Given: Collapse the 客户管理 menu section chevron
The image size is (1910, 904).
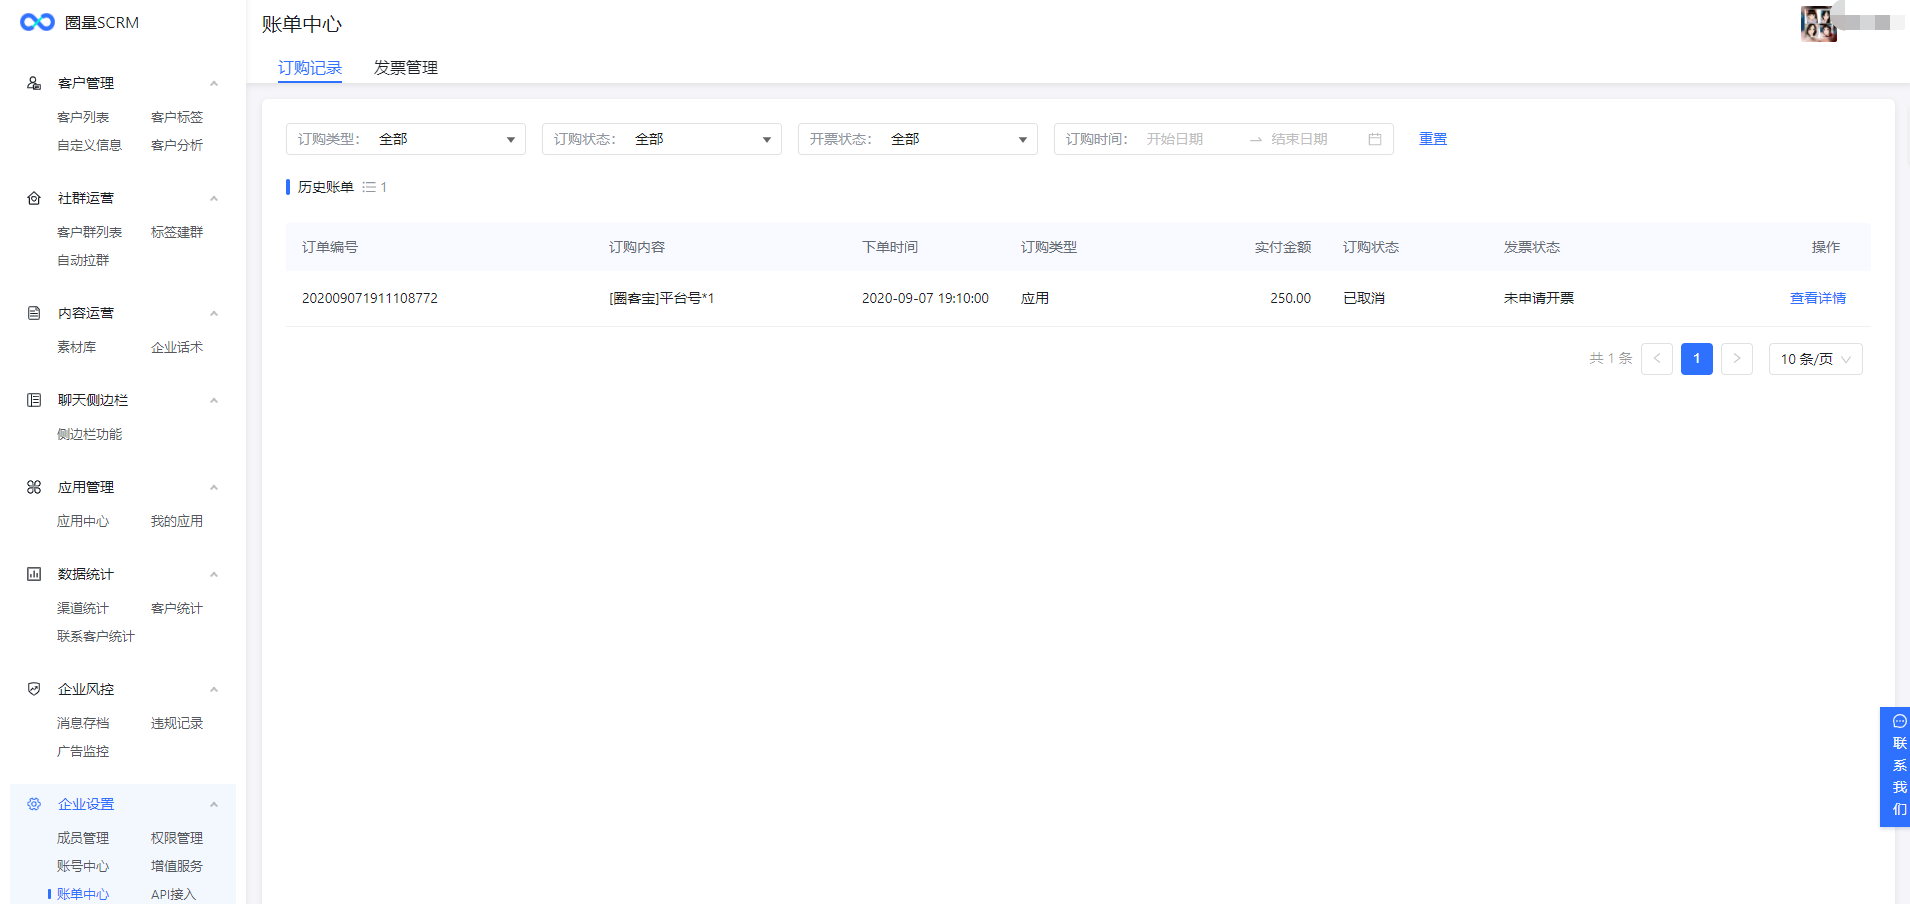Looking at the screenshot, I should 213,83.
